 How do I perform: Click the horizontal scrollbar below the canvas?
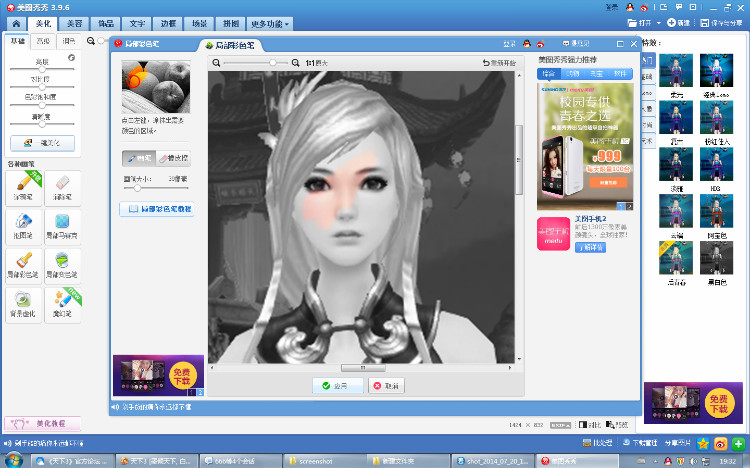click(x=363, y=368)
